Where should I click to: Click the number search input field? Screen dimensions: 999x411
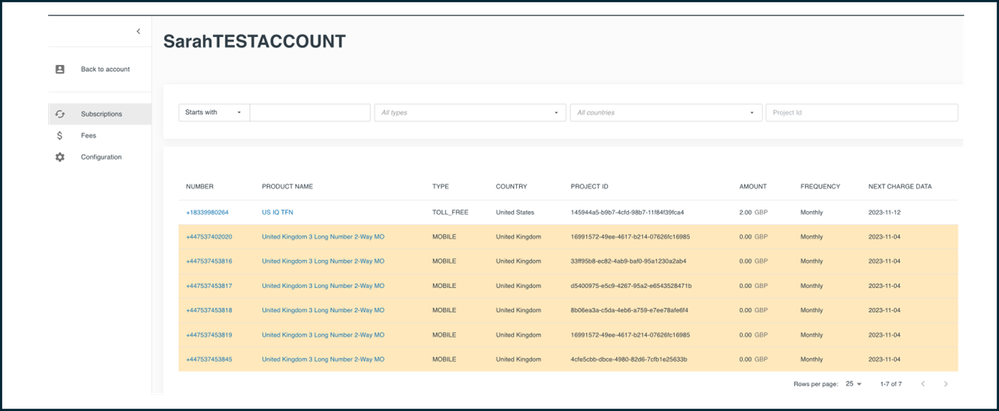click(310, 112)
